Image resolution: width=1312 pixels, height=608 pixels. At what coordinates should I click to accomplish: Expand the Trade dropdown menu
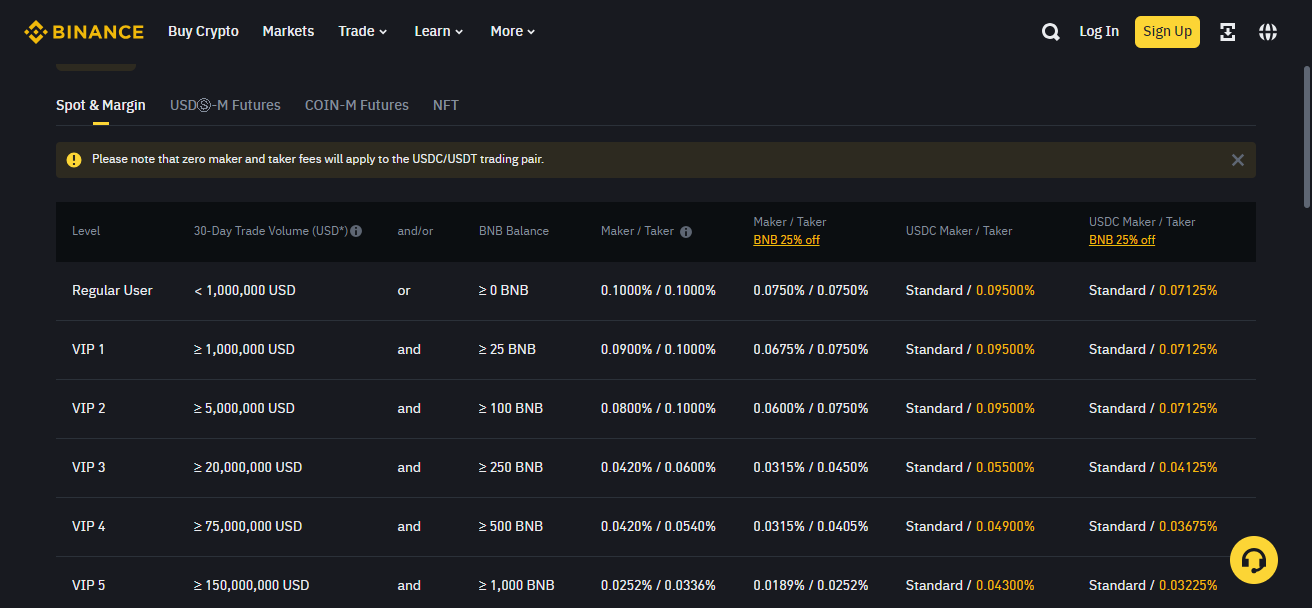click(x=363, y=31)
